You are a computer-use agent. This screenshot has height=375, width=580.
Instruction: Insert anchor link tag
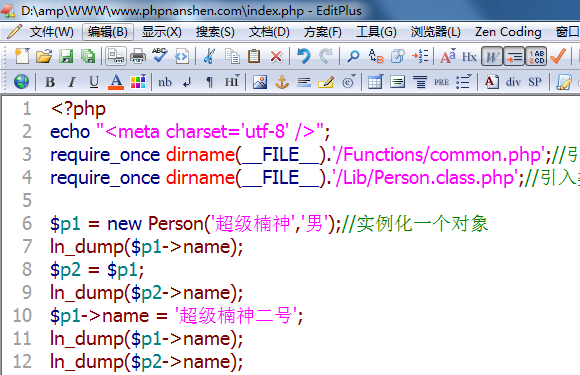point(282,82)
